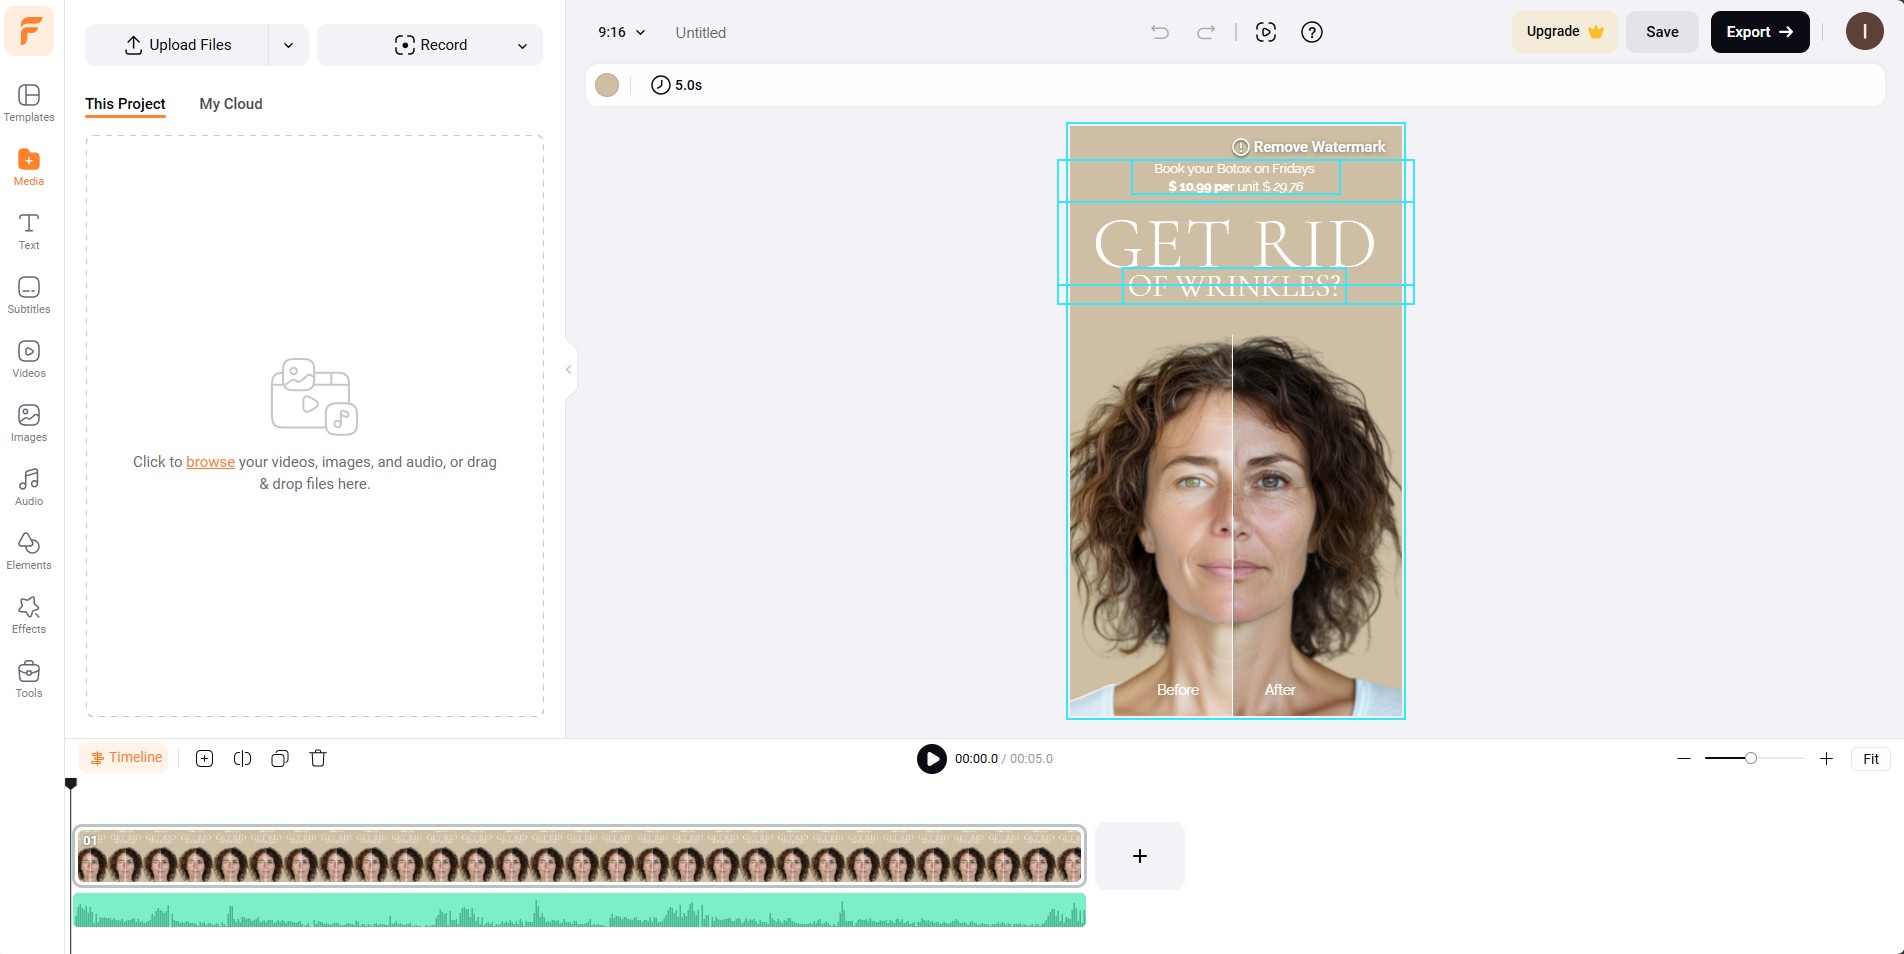This screenshot has height=954, width=1904.
Task: Click the Untitled project name field
Action: pyautogui.click(x=701, y=32)
